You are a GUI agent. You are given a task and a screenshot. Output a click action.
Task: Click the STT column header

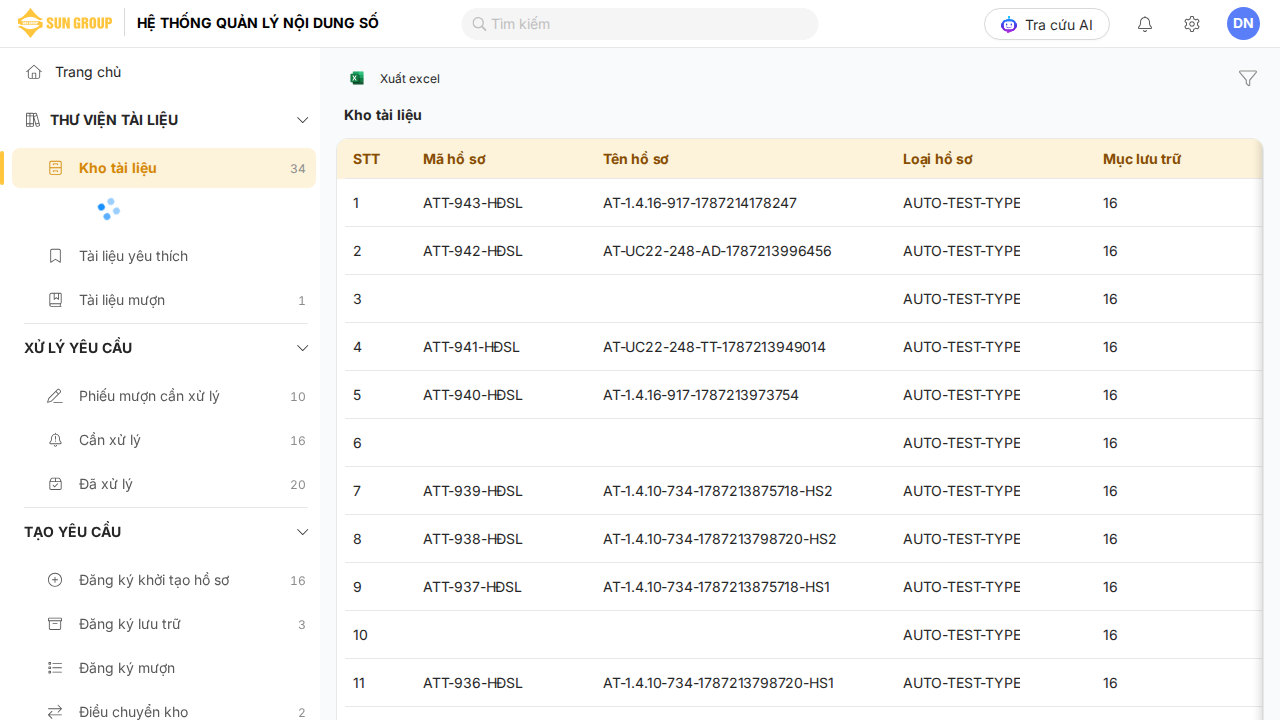tap(367, 159)
